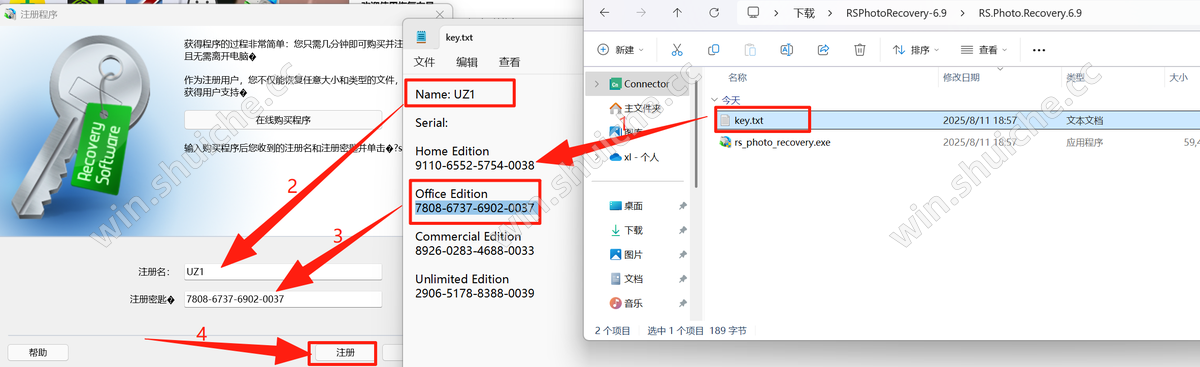
Task: Click the Share icon in Explorer toolbar
Action: (823, 49)
